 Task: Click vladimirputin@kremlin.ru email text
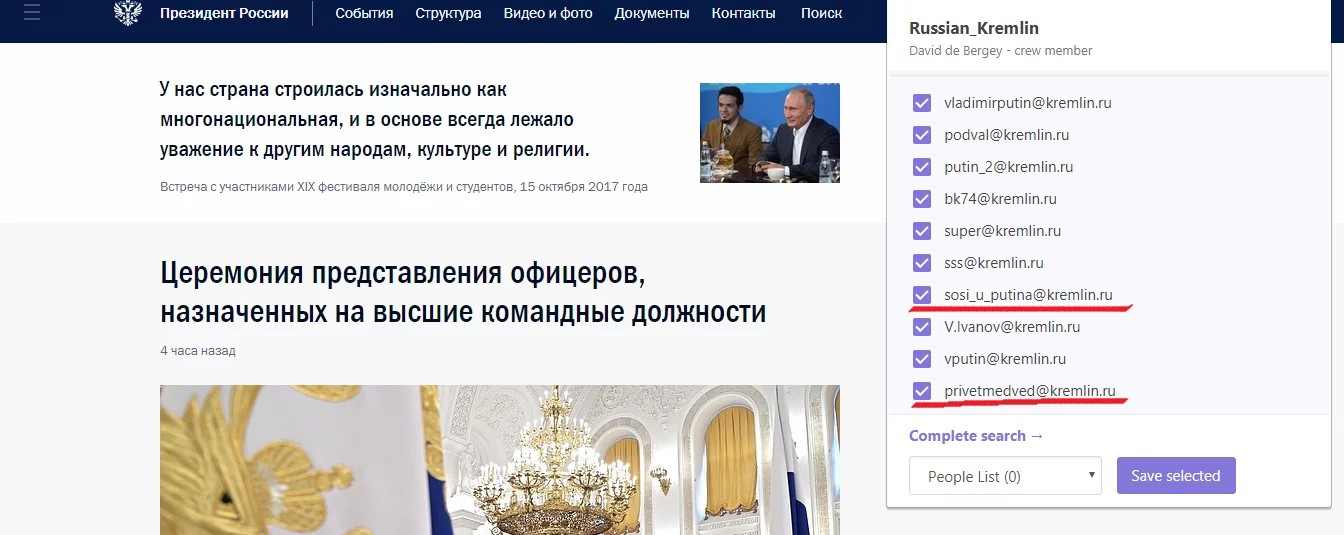(x=1028, y=103)
